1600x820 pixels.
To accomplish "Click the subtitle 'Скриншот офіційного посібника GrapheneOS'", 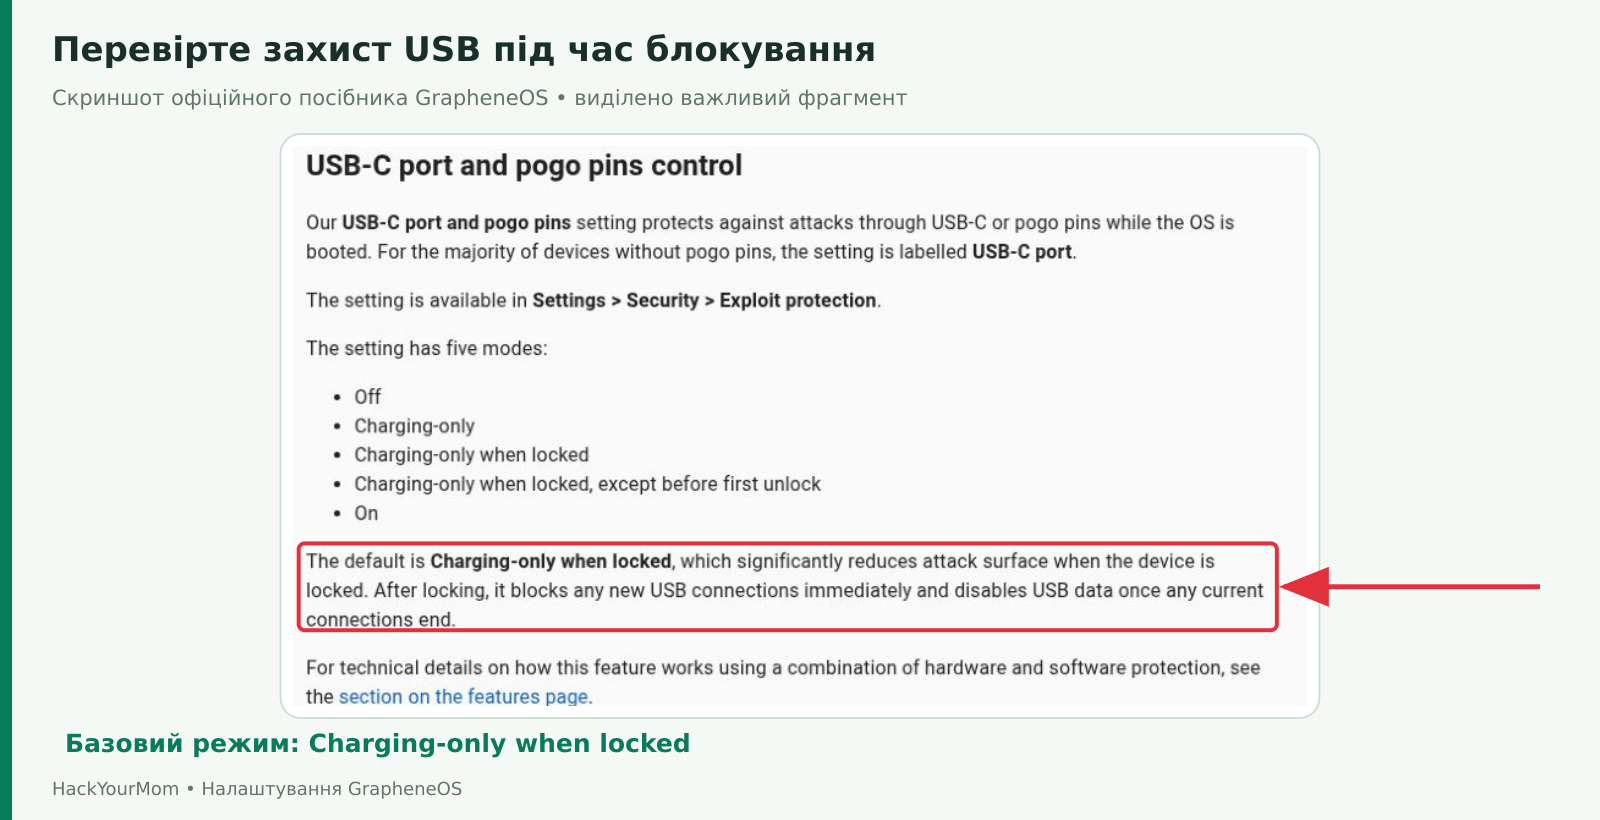I will tap(300, 98).
